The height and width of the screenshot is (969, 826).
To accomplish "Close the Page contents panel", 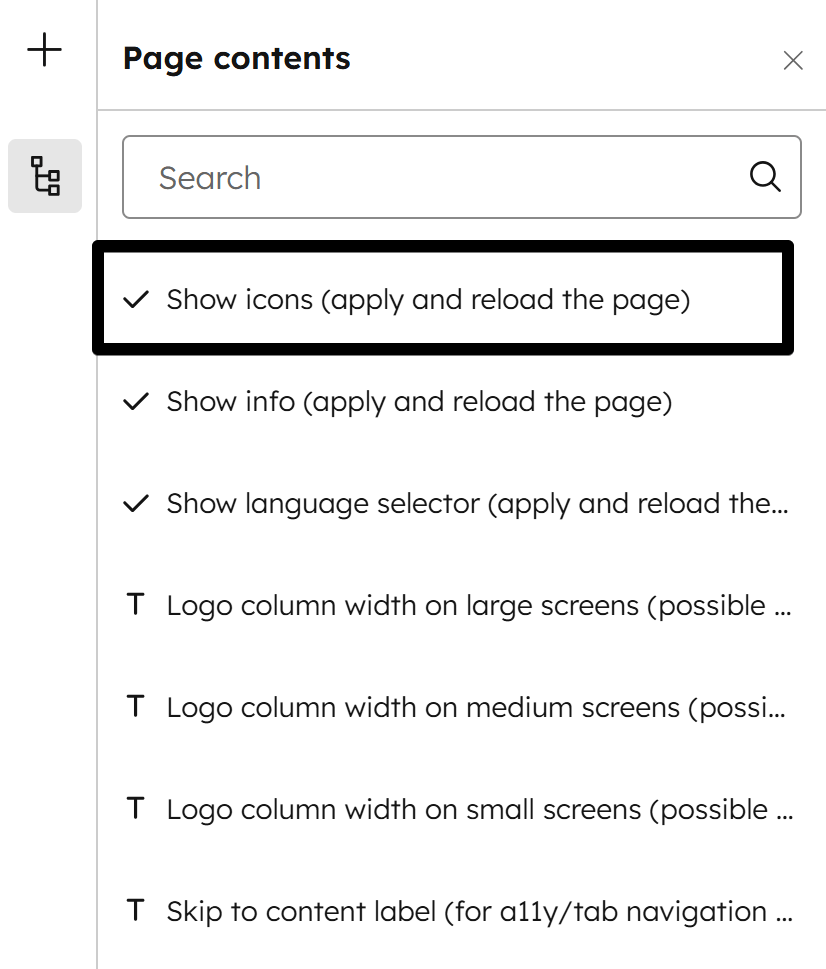I will pos(793,60).
